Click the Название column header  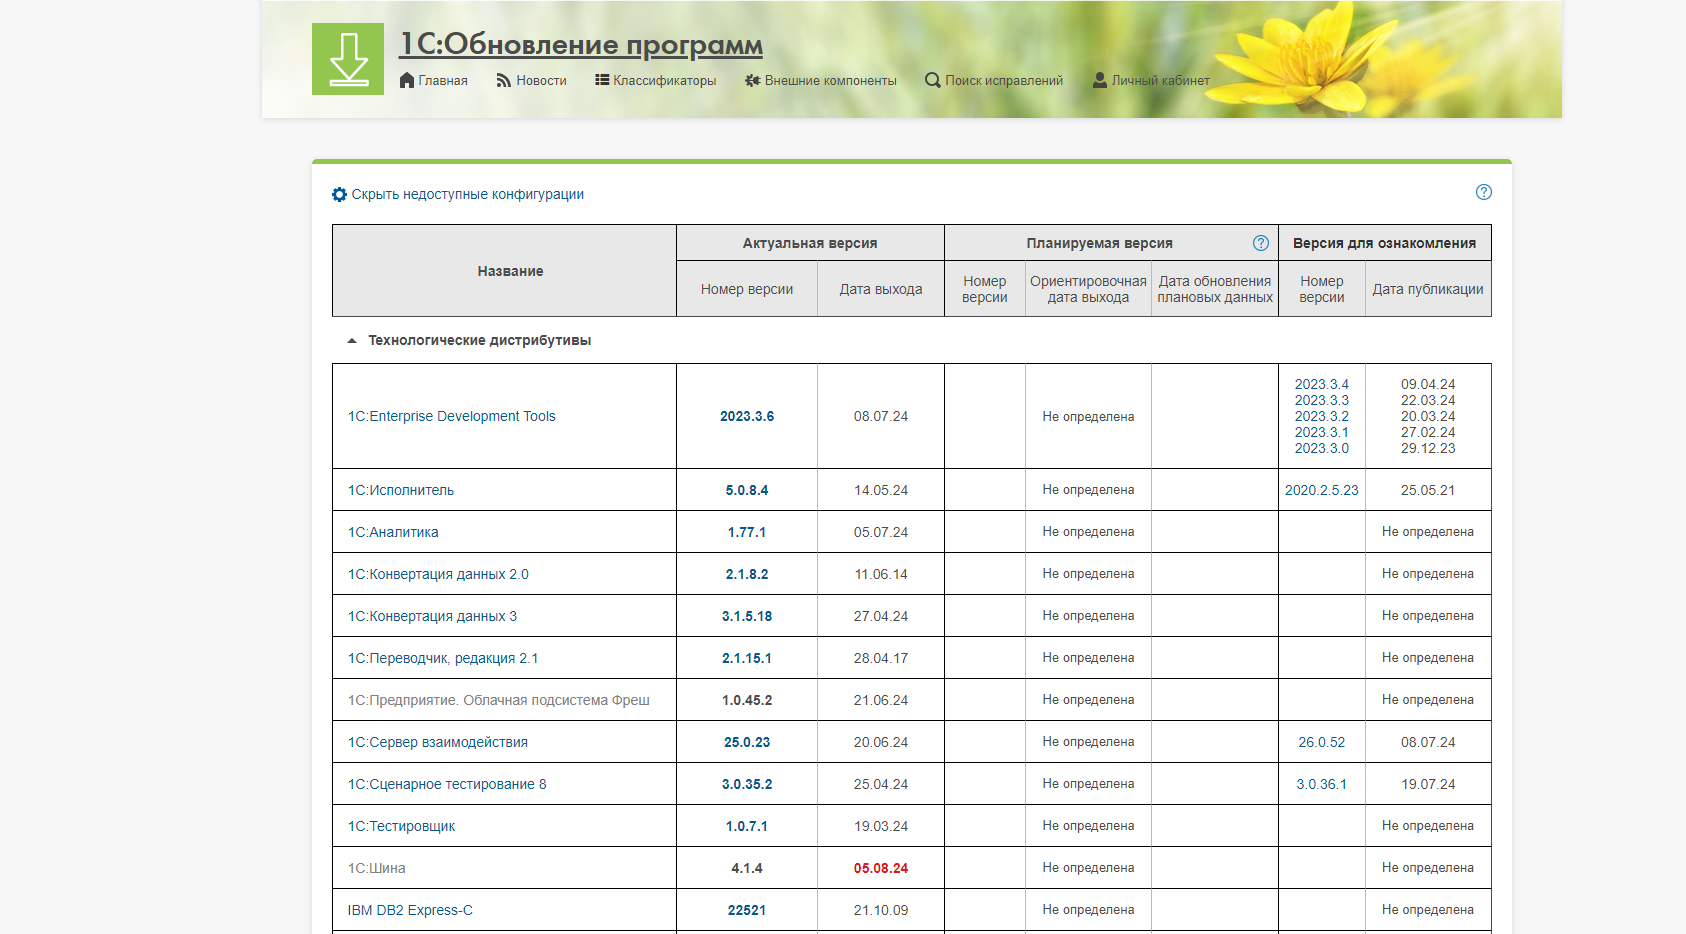510,271
